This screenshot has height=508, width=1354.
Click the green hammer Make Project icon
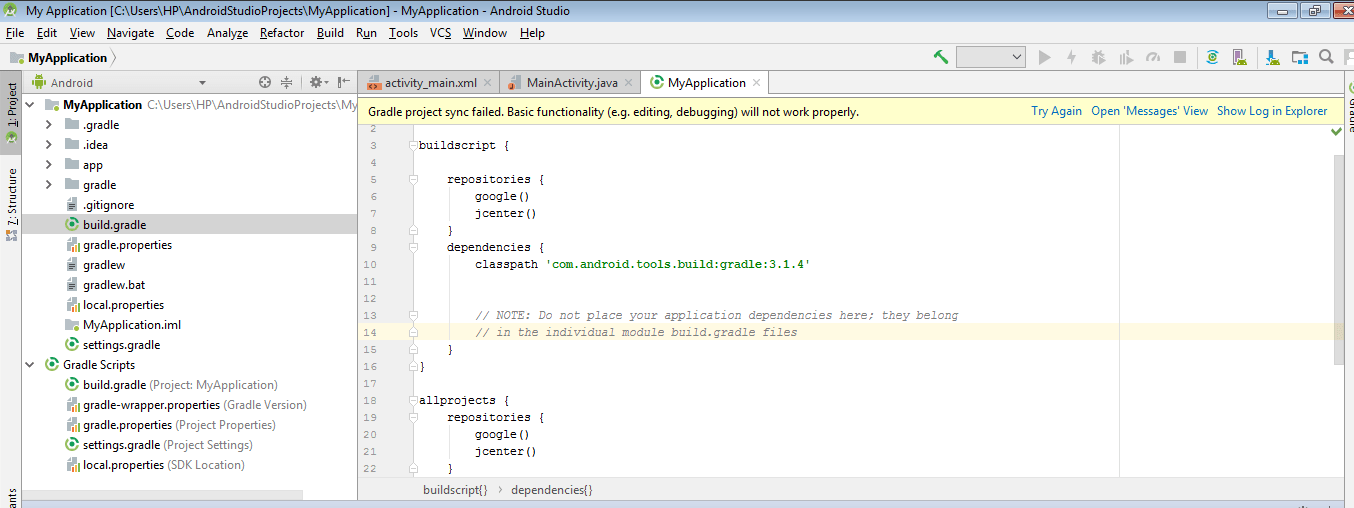pyautogui.click(x=941, y=57)
